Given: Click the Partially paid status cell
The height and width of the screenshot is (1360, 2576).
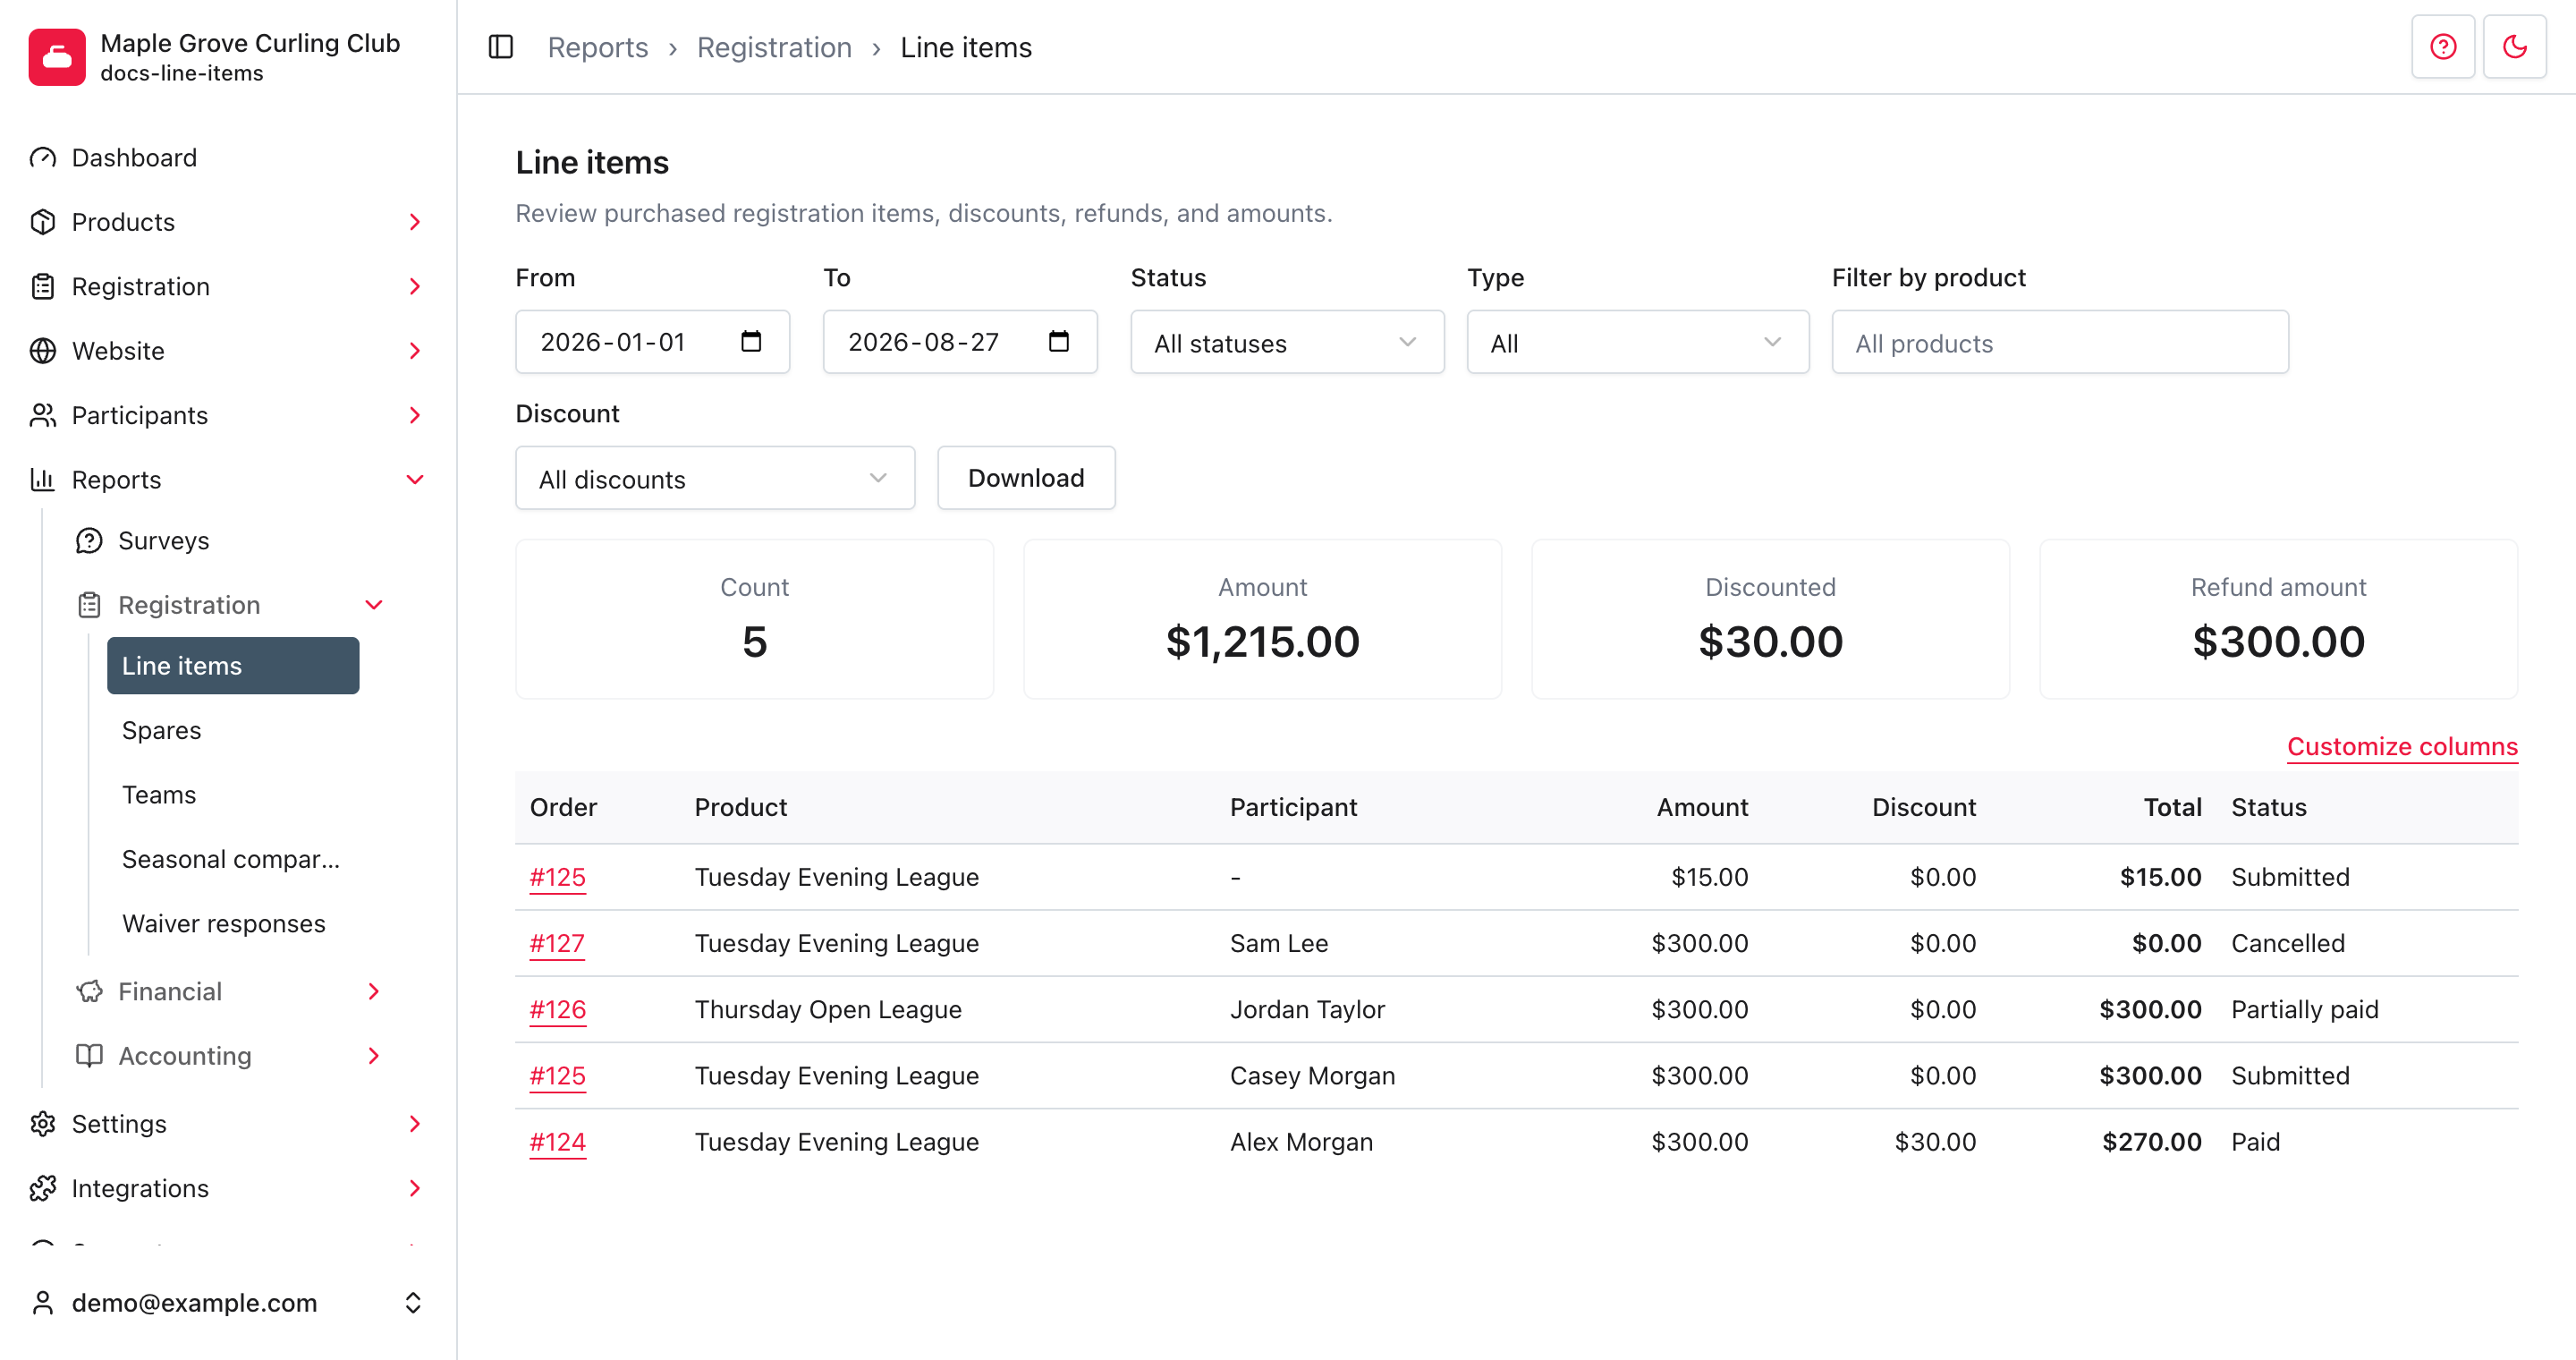Looking at the screenshot, I should [x=2304, y=1009].
